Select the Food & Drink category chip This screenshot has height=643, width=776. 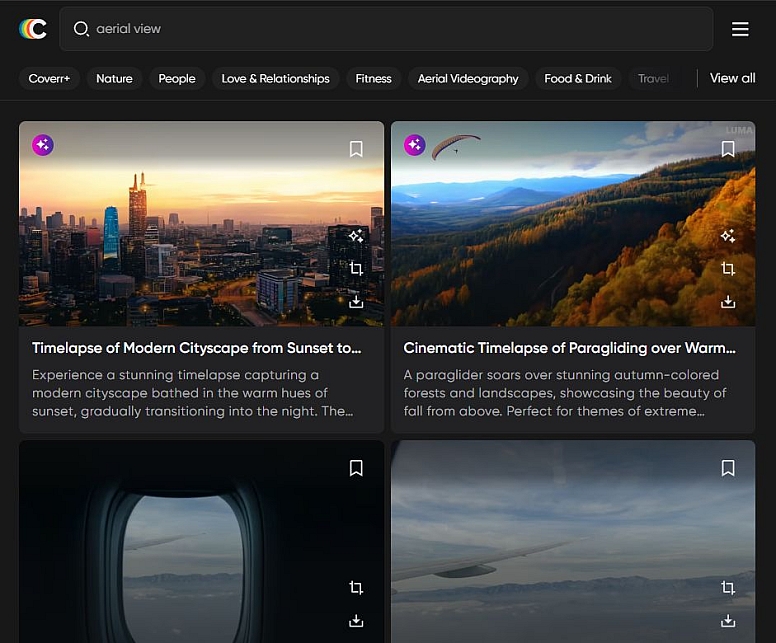pyautogui.click(x=578, y=78)
